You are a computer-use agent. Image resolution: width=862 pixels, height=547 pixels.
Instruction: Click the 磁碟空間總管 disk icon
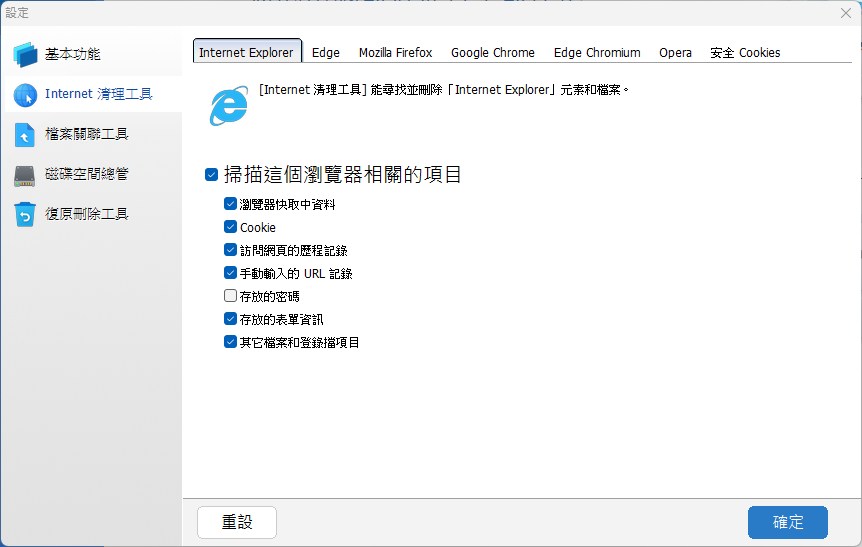(25, 175)
